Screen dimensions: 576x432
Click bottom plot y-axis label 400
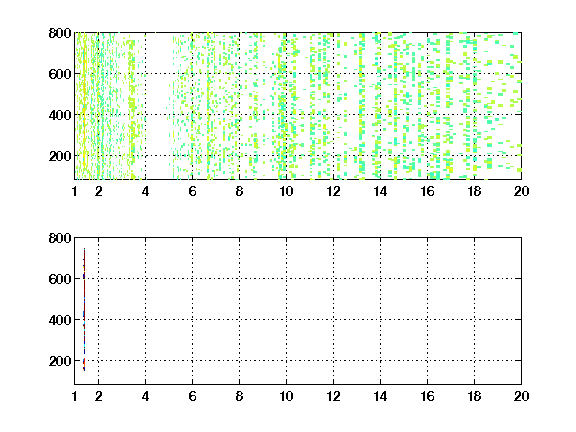(x=60, y=320)
